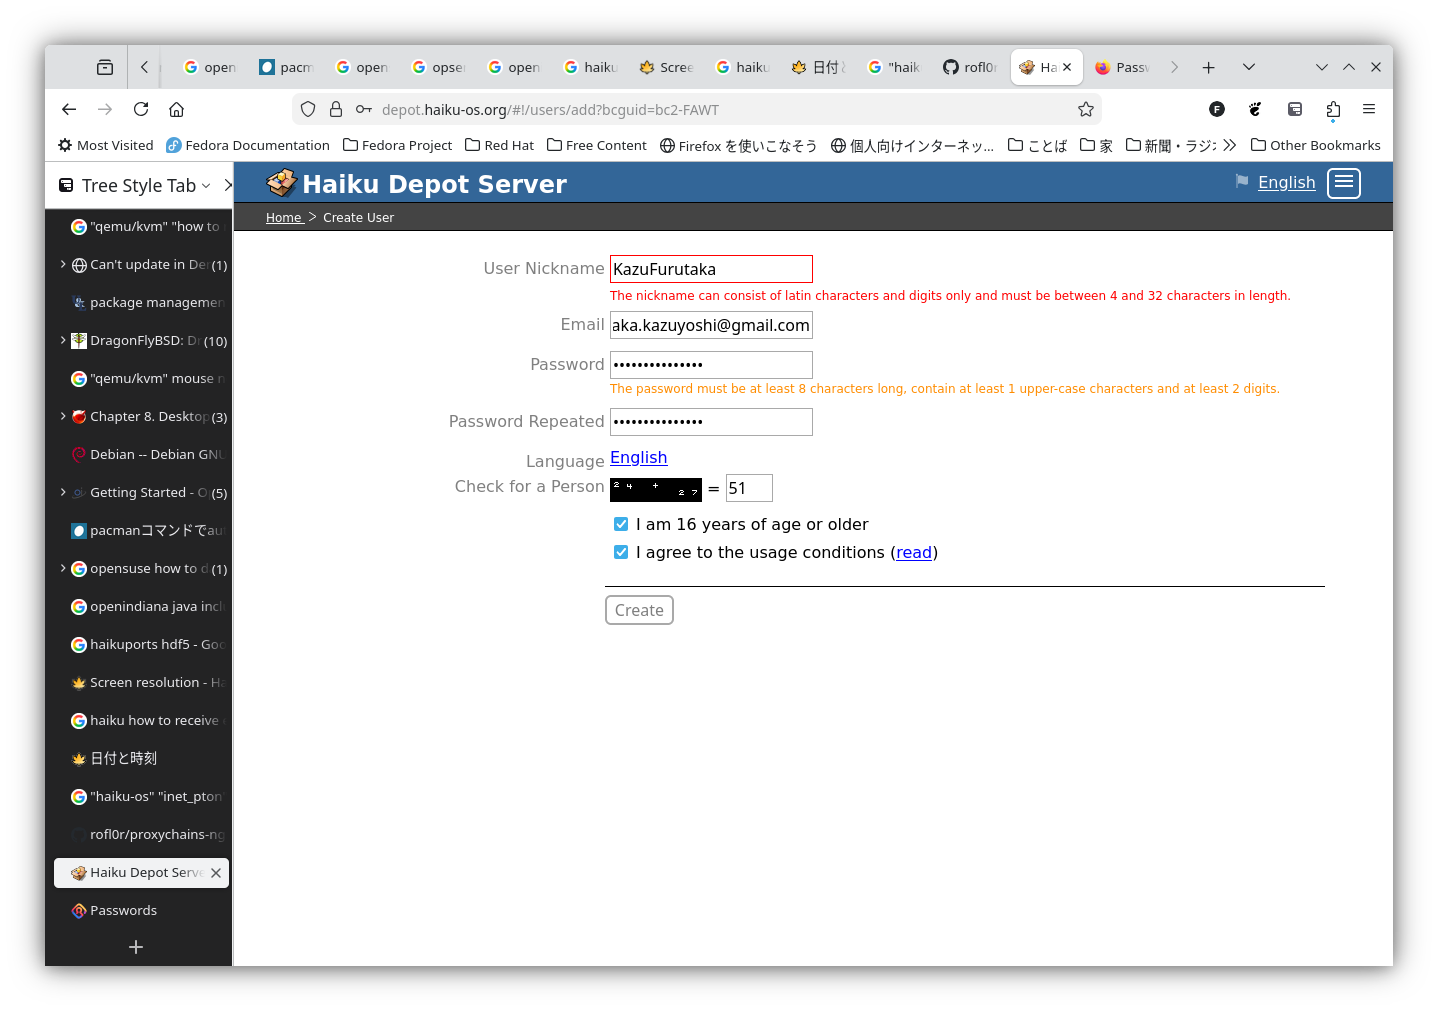1438x1011 pixels.
Task: Open the Firefox application menu icon
Action: coord(1368,109)
